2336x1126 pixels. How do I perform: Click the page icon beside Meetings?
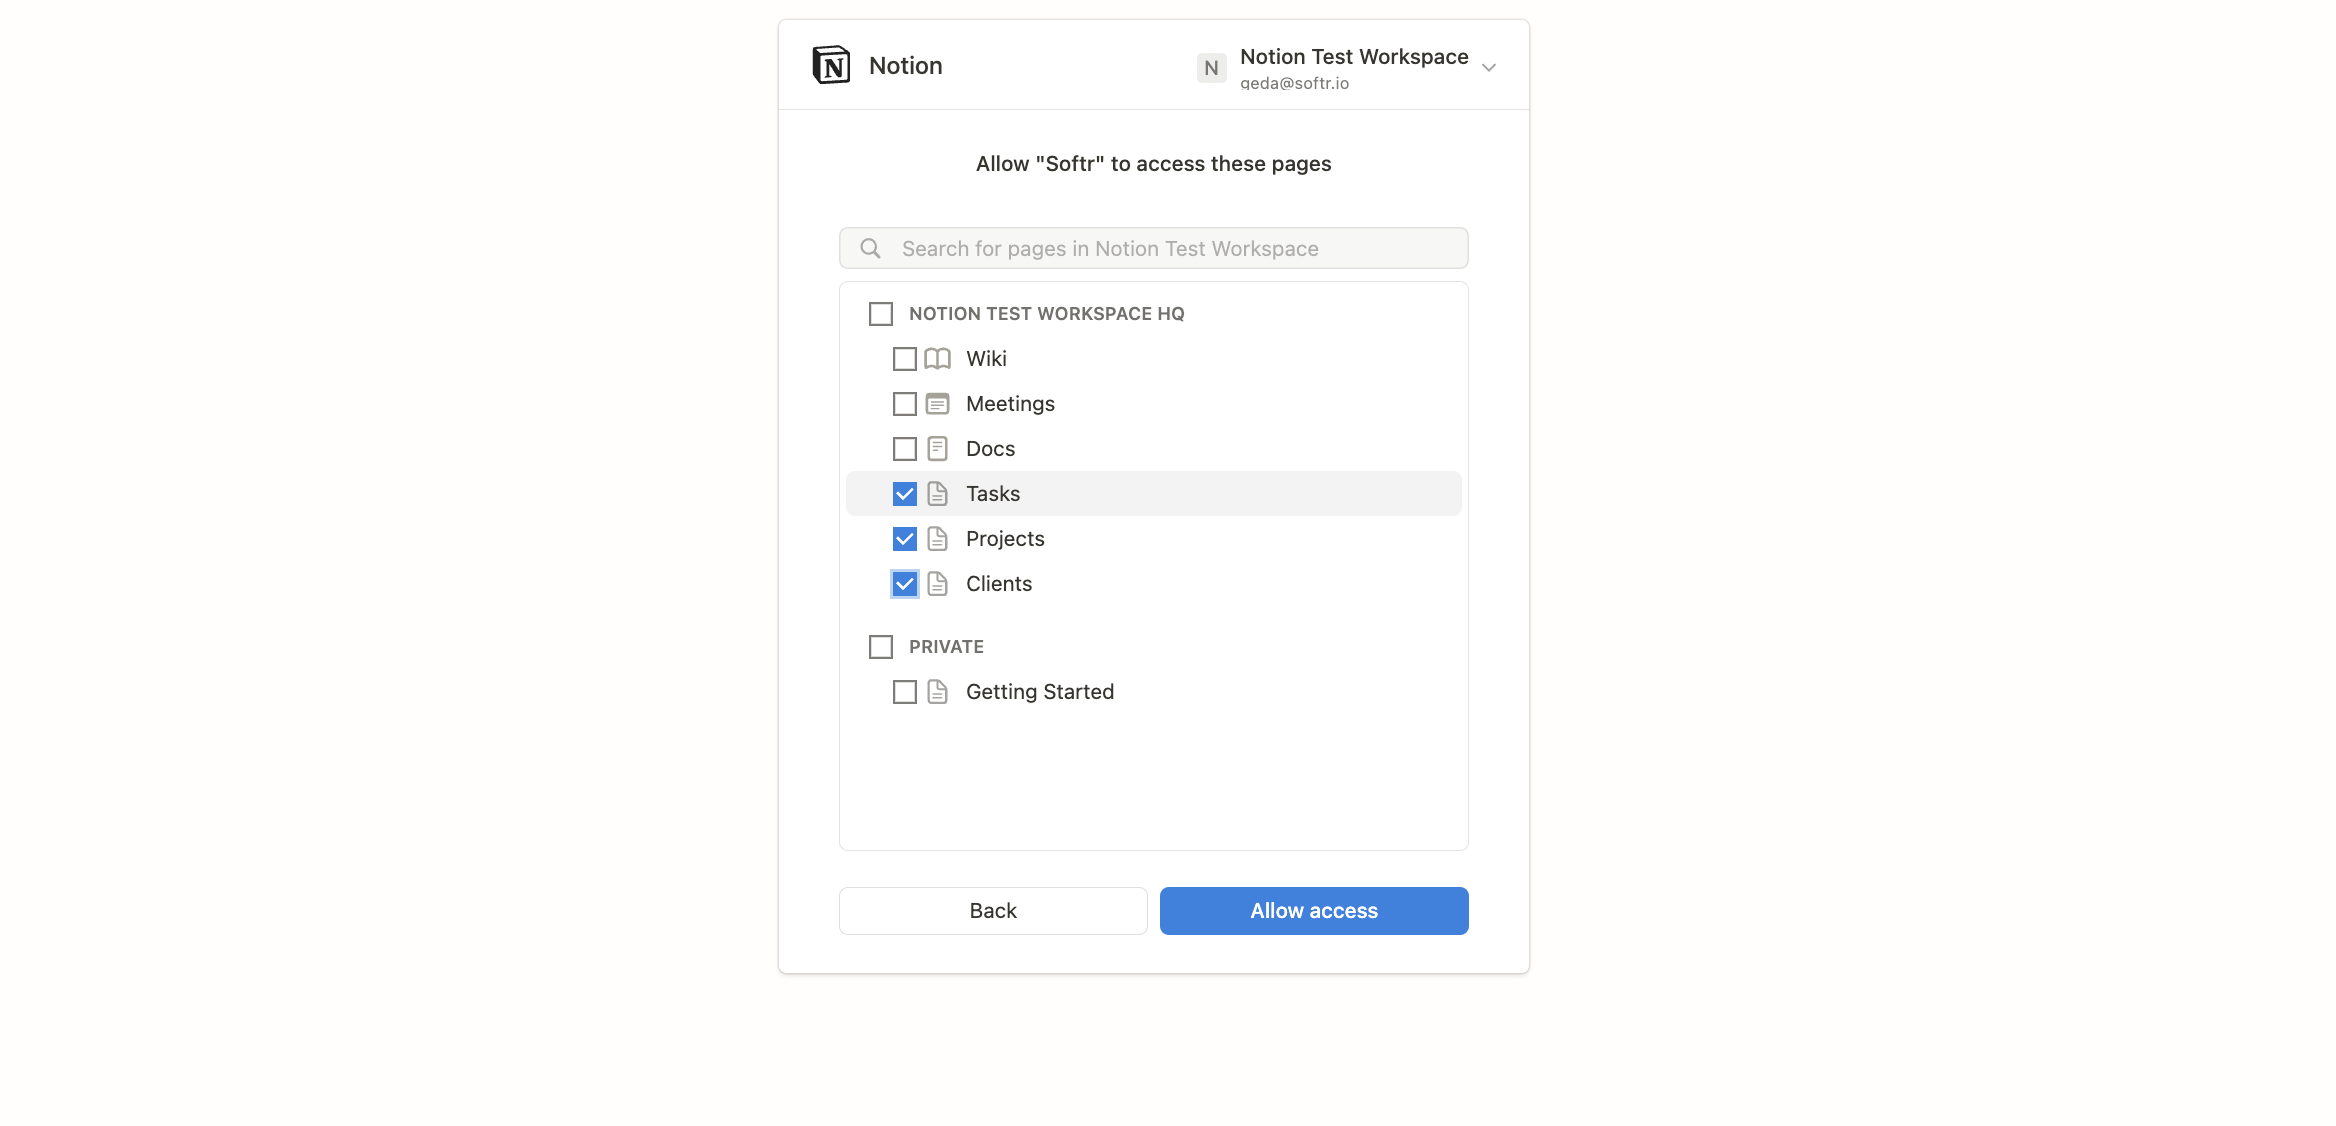pyautogui.click(x=937, y=403)
